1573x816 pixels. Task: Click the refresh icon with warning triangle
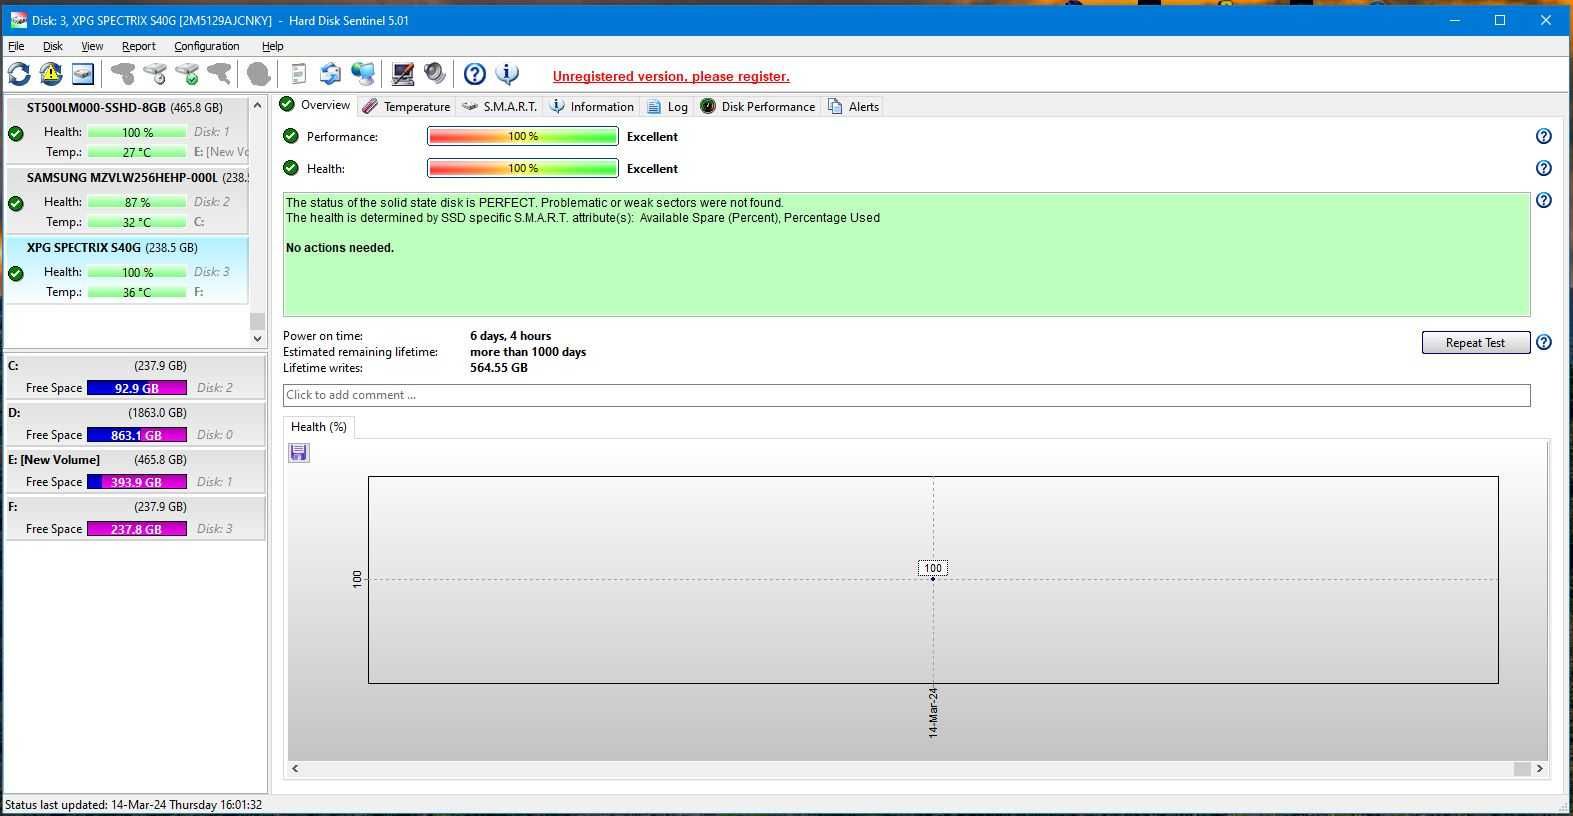coord(51,74)
